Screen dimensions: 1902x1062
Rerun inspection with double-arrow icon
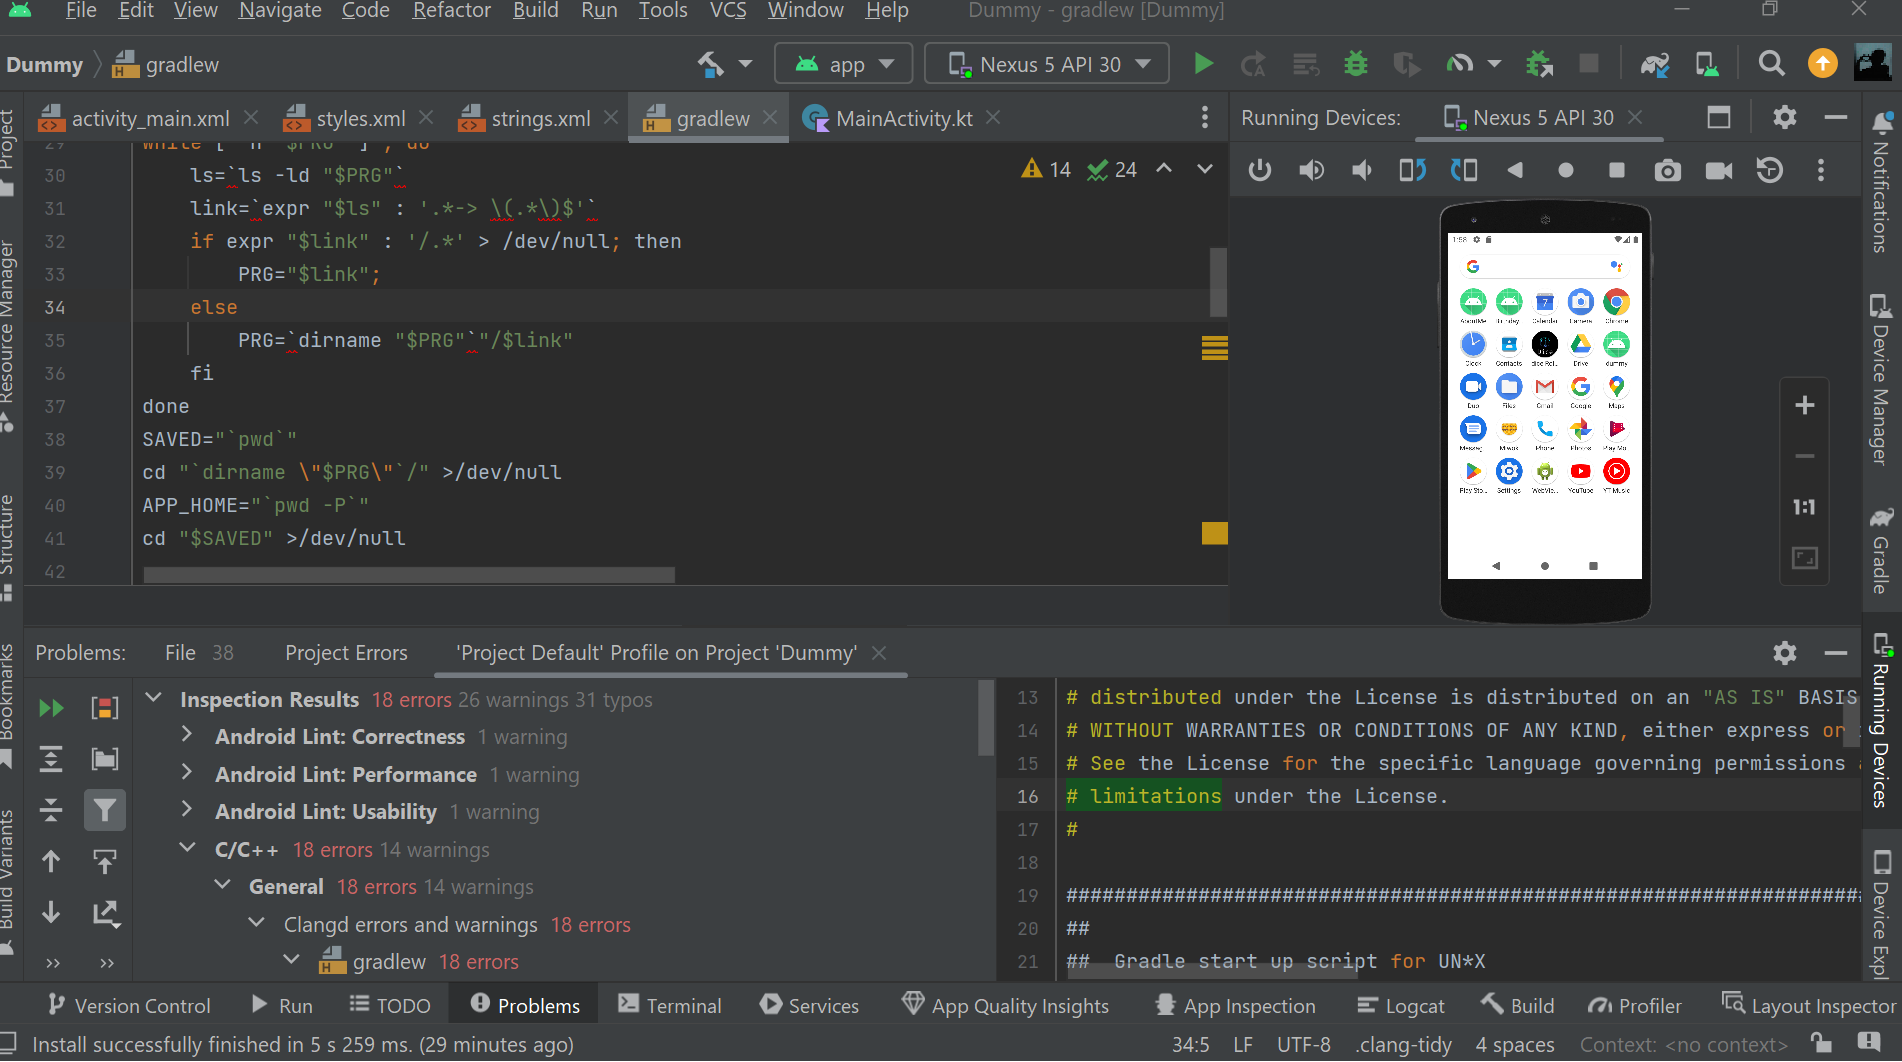(x=51, y=709)
